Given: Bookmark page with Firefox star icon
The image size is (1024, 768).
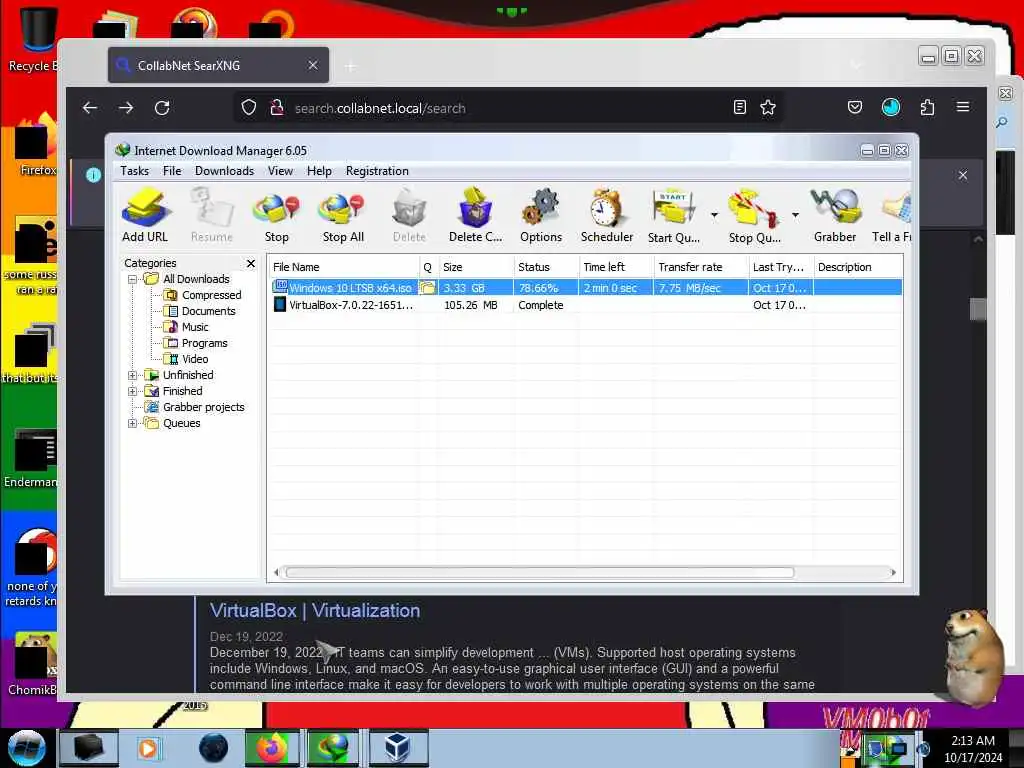Looking at the screenshot, I should [768, 108].
